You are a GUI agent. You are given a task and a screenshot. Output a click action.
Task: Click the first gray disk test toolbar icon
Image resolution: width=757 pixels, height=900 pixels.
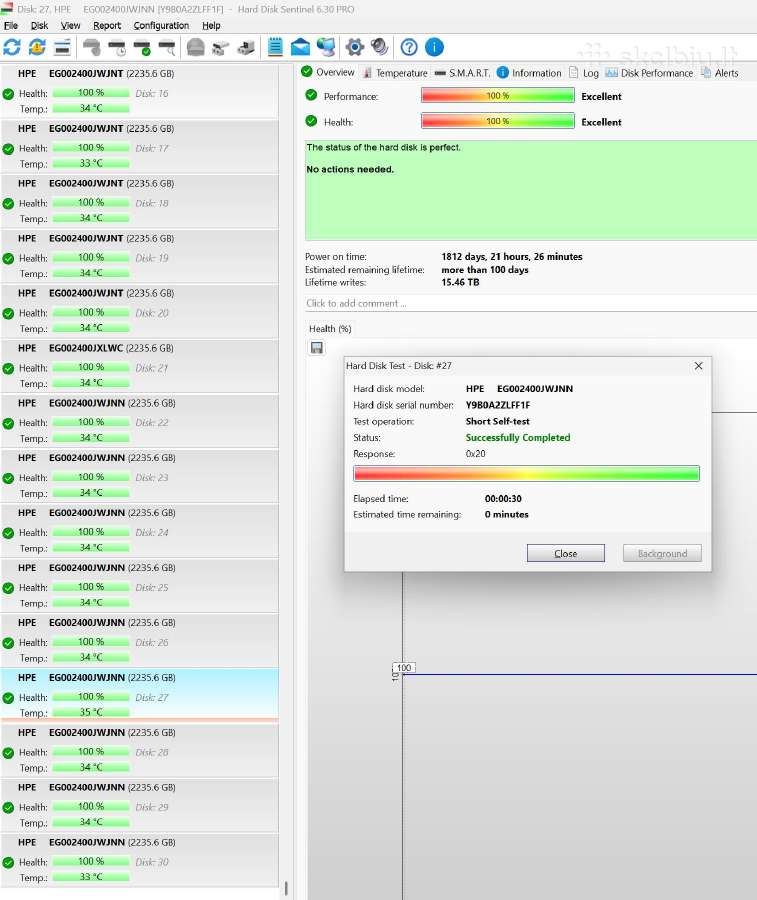[x=92, y=47]
